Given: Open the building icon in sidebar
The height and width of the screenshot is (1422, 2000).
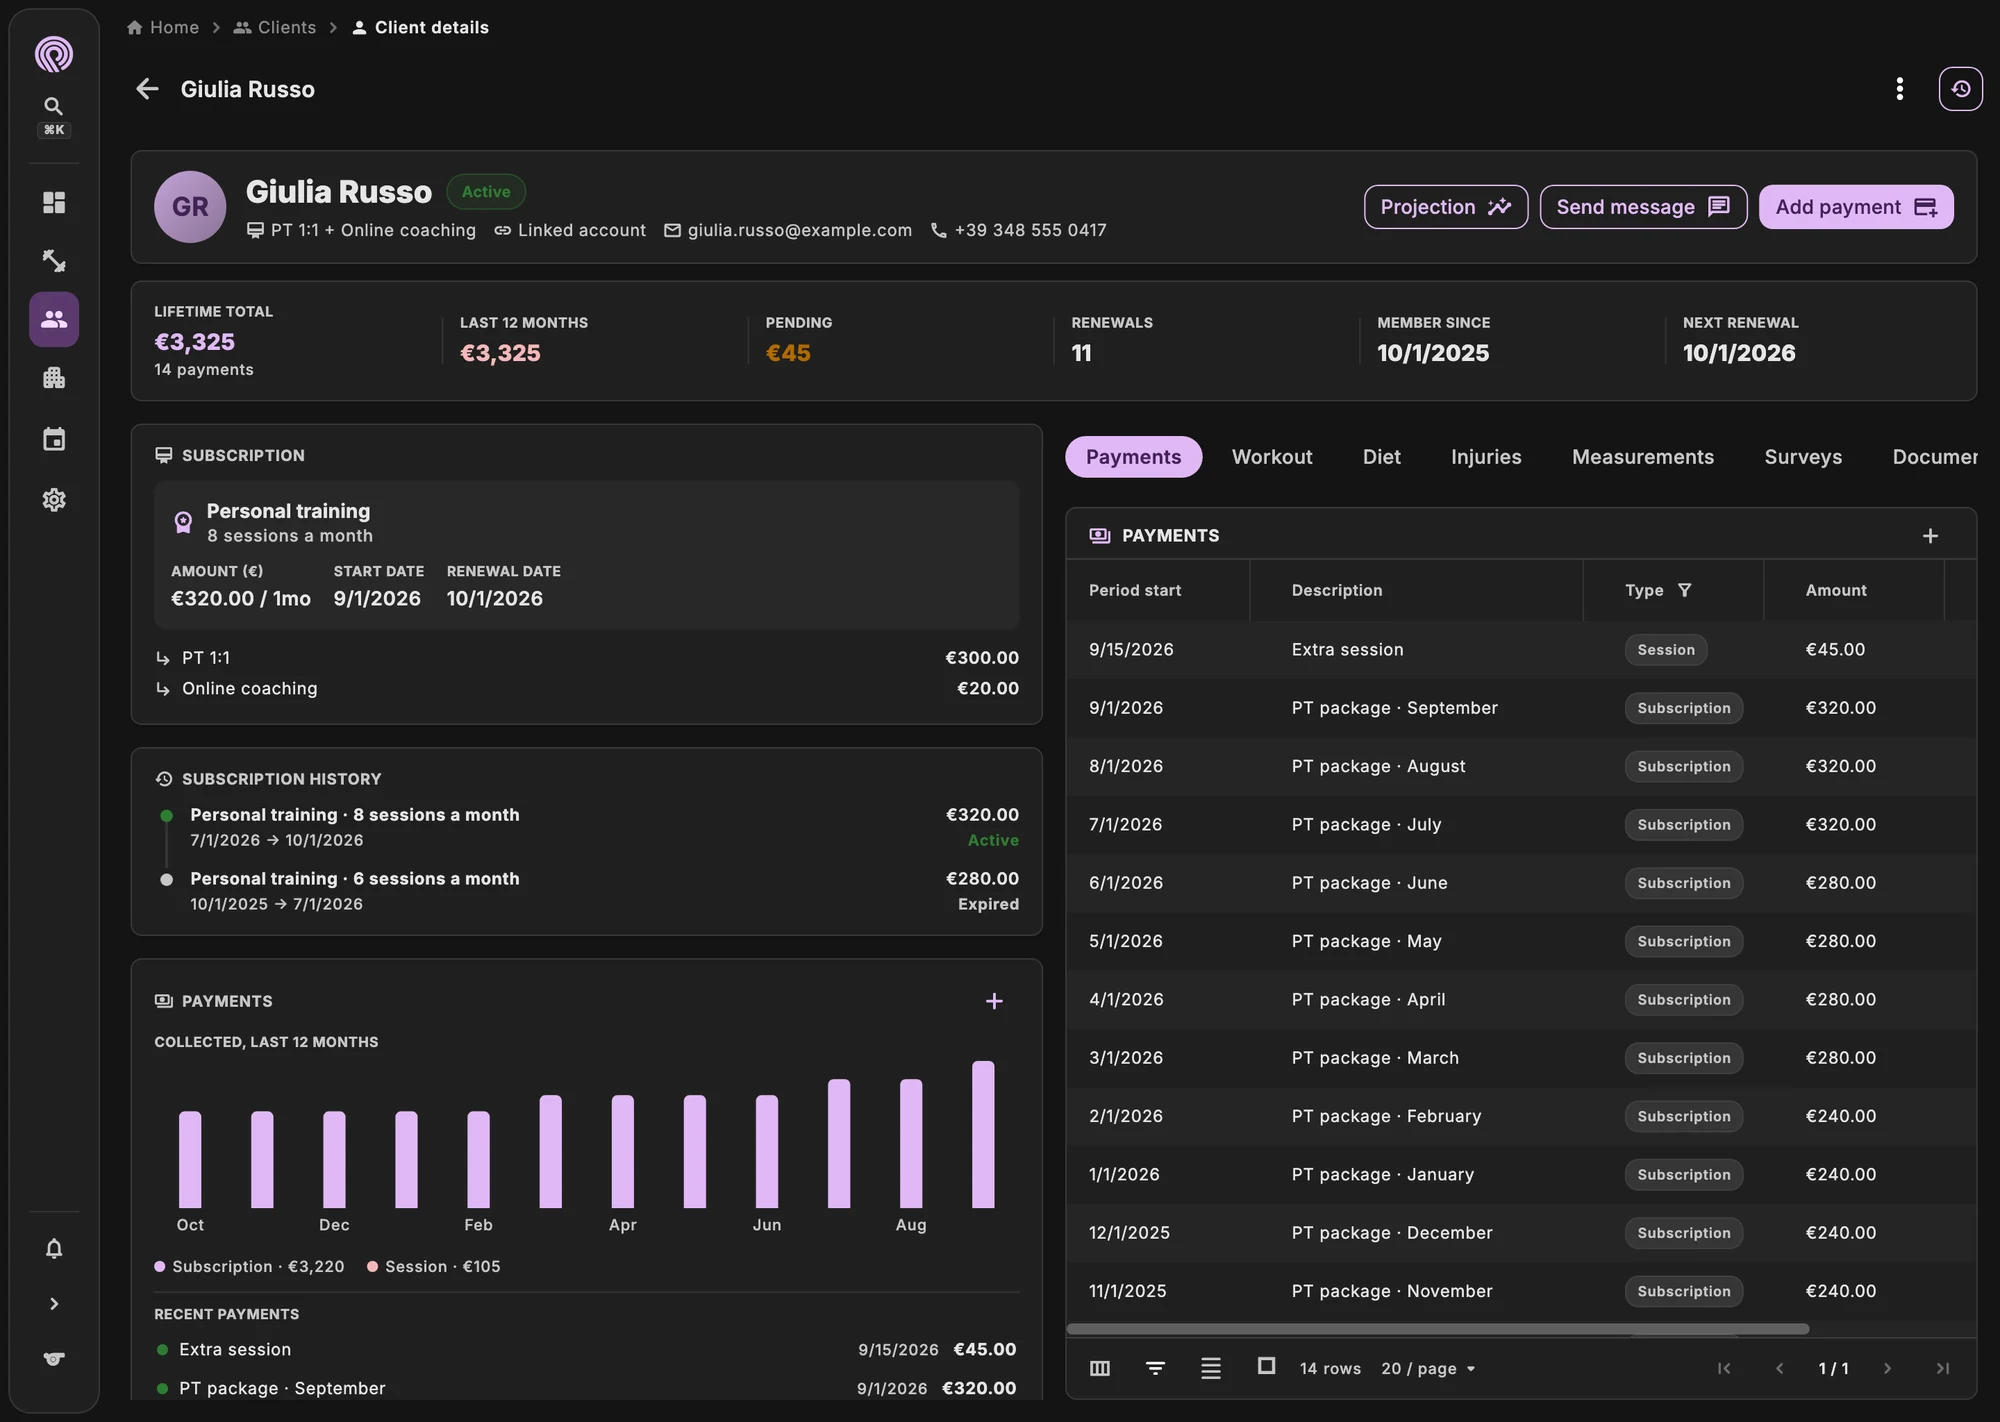Looking at the screenshot, I should (54, 378).
